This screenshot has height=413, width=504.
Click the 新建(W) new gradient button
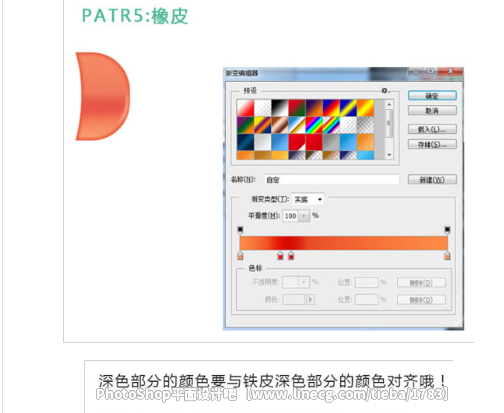click(432, 180)
